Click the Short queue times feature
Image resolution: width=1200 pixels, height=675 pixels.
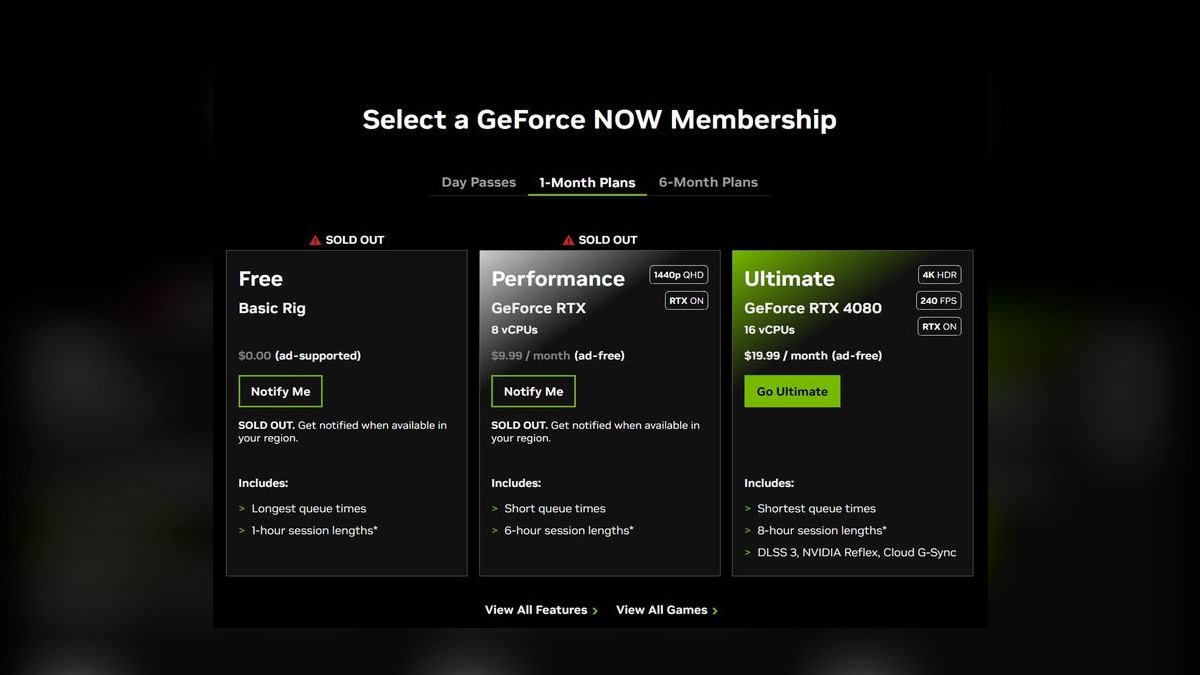[555, 509]
